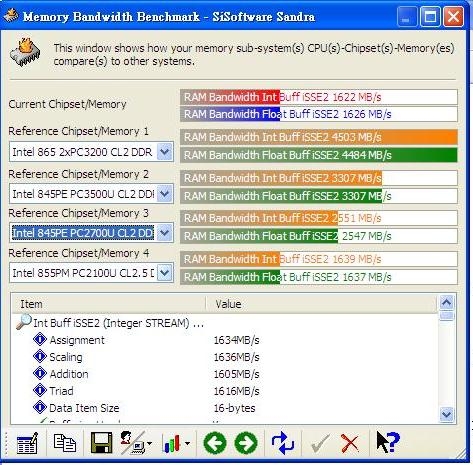
Task: Click the results list scrollbar thumb
Action: [446, 315]
